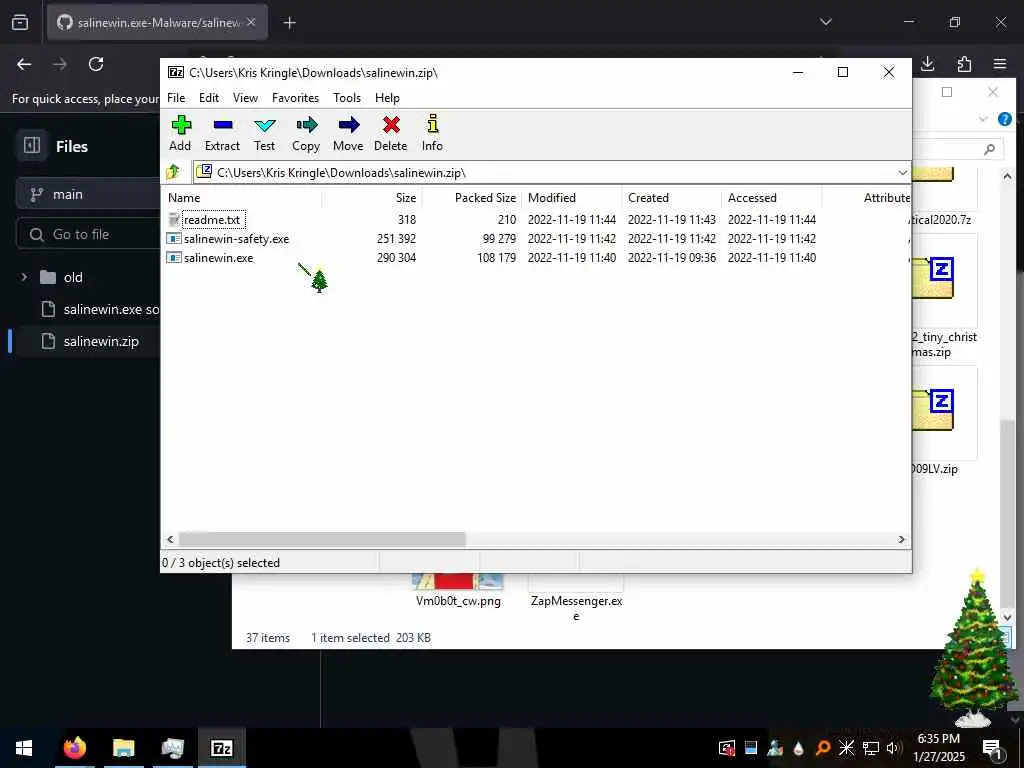1024x768 pixels.
Task: Click the readme.txt file icon
Action: coord(174,219)
